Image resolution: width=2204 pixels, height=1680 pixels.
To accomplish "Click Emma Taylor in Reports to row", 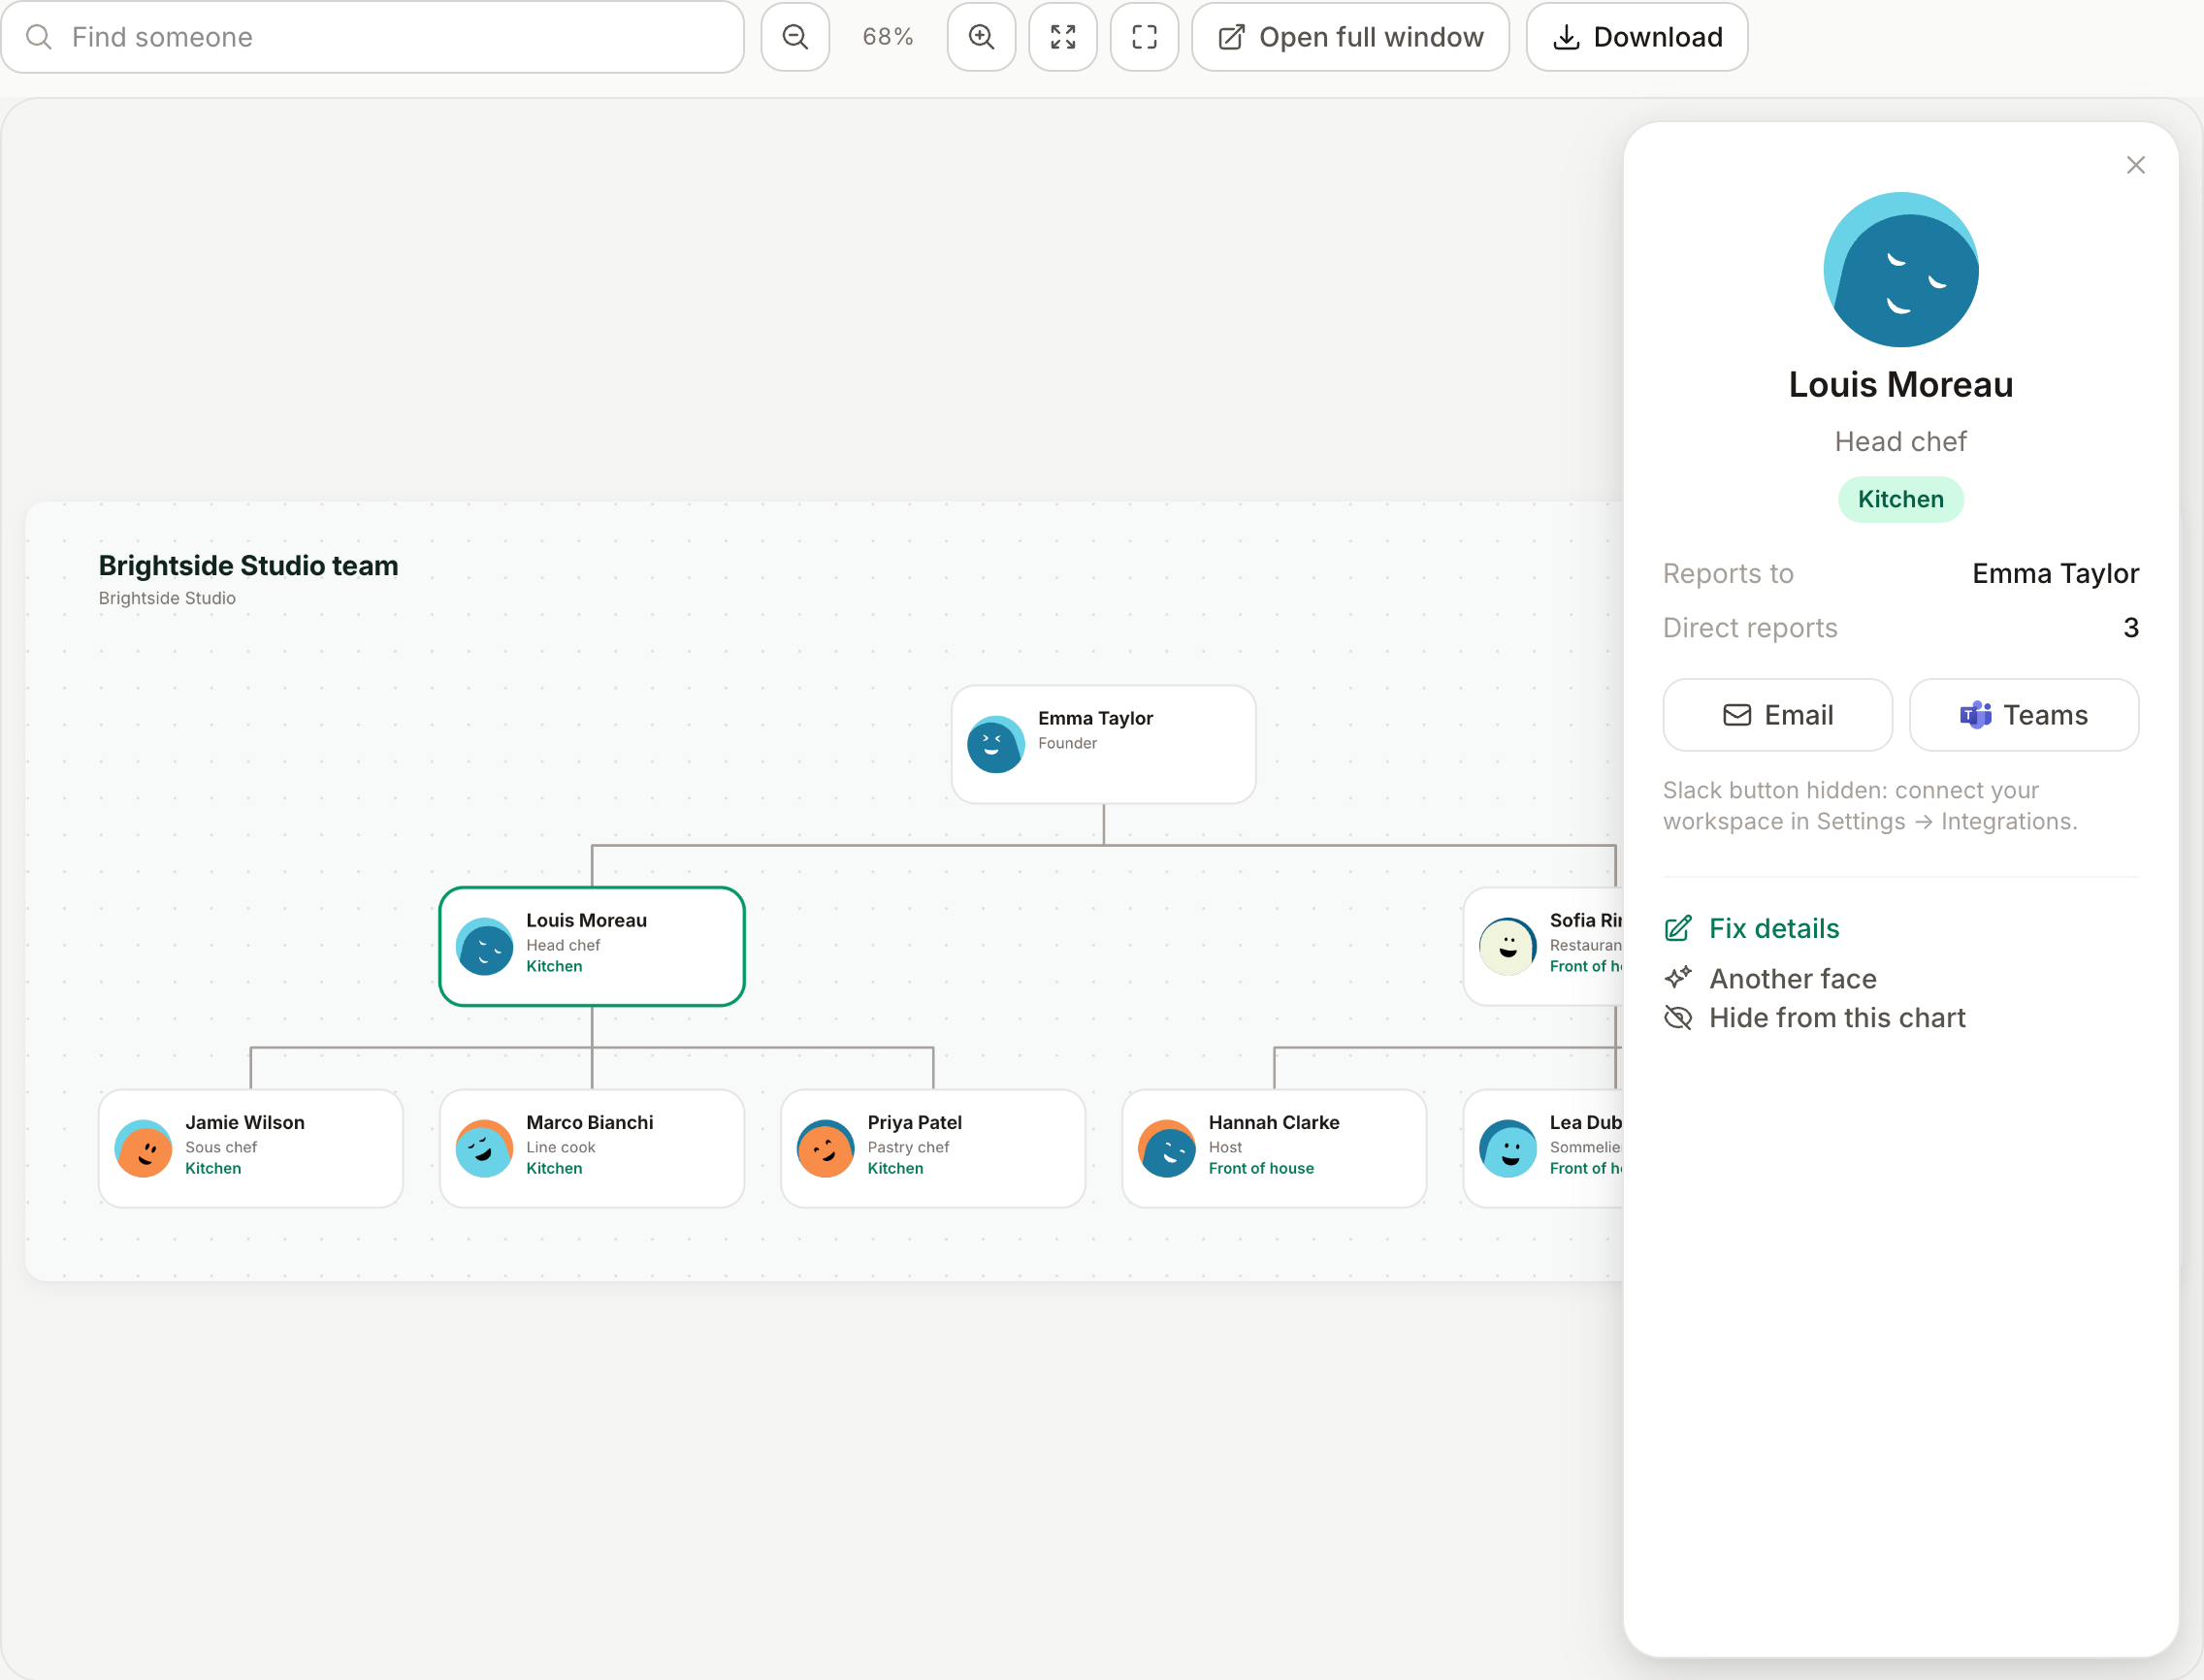I will click(x=2055, y=573).
